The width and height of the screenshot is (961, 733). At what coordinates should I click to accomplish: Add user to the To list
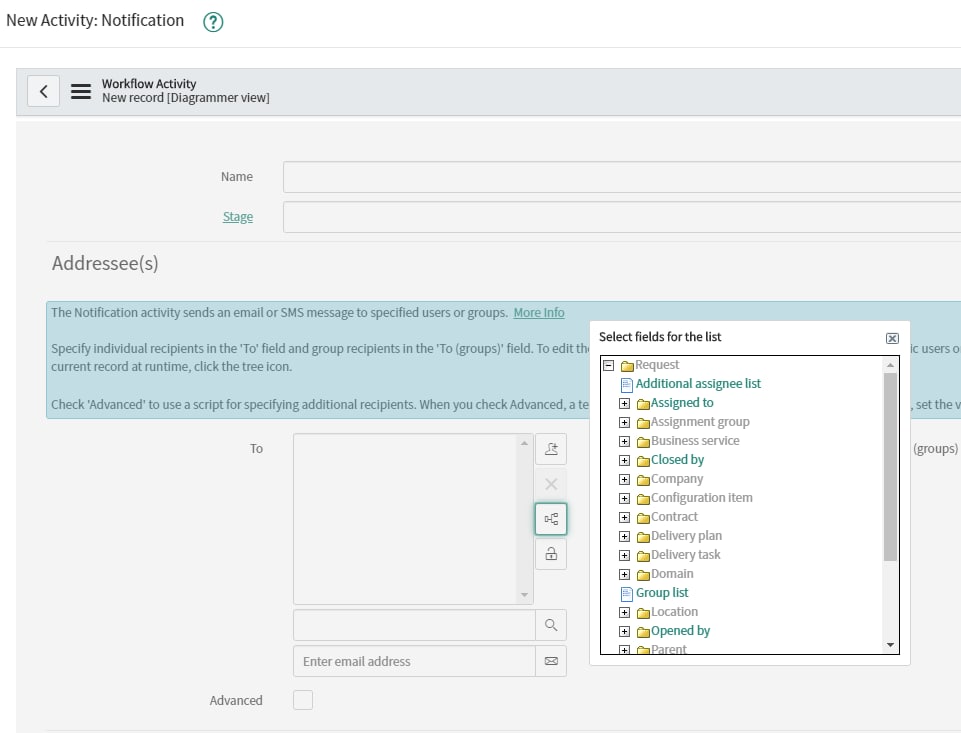(551, 449)
